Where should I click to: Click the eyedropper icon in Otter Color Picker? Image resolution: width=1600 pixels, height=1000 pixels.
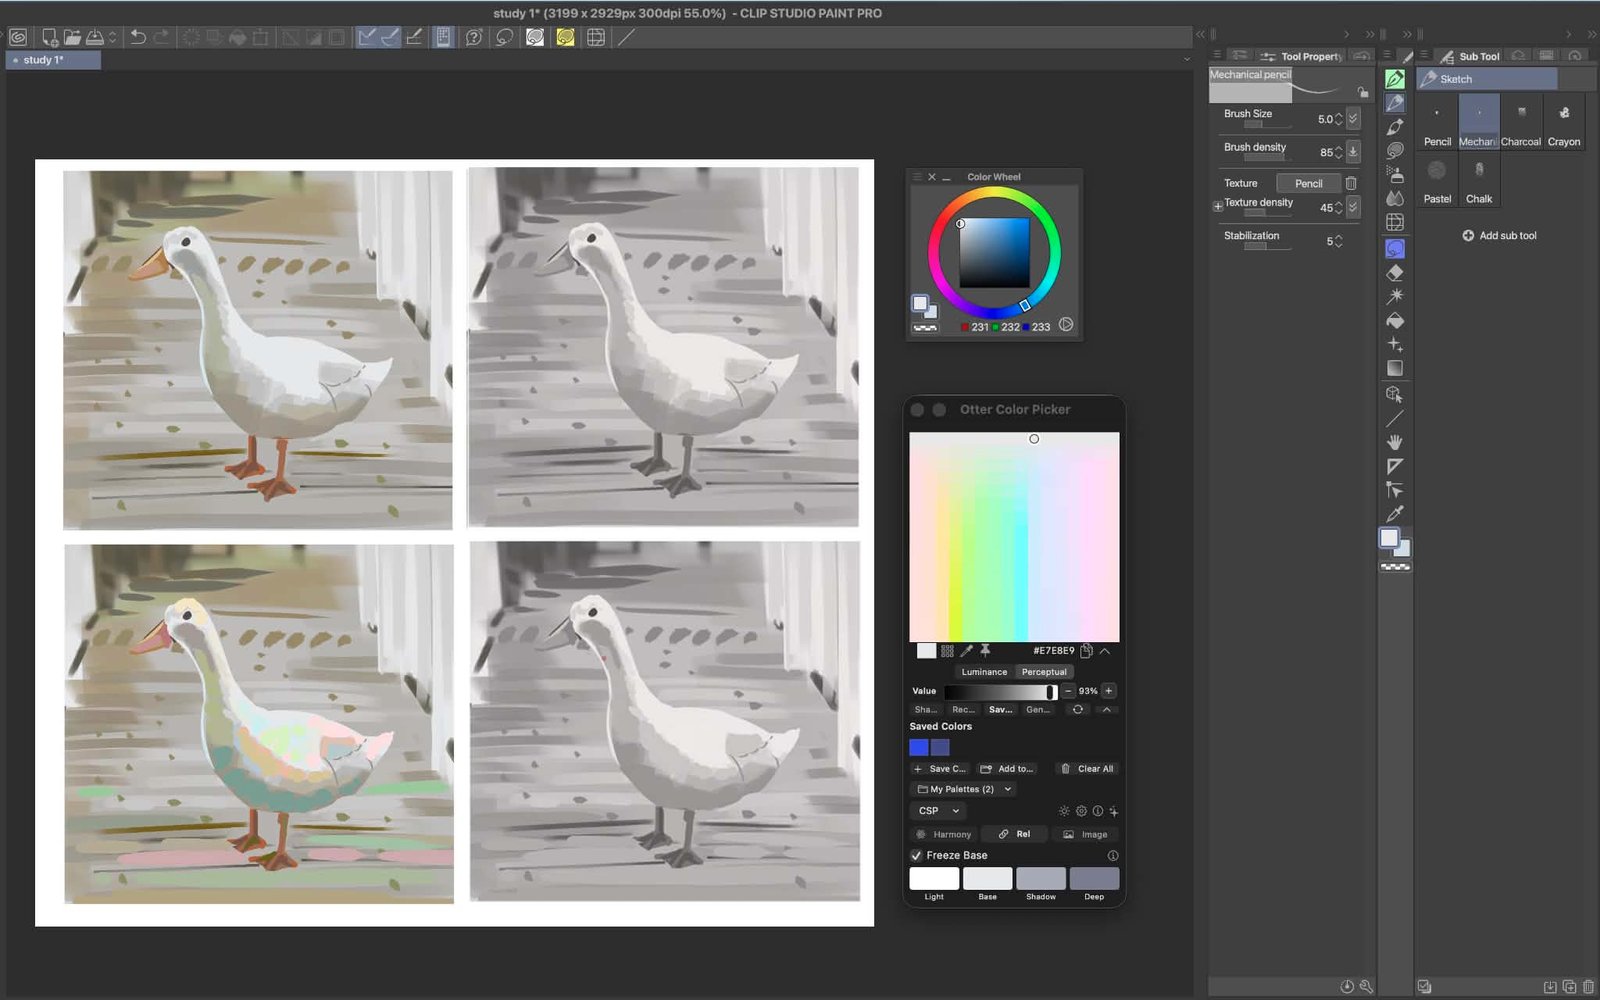(x=967, y=651)
